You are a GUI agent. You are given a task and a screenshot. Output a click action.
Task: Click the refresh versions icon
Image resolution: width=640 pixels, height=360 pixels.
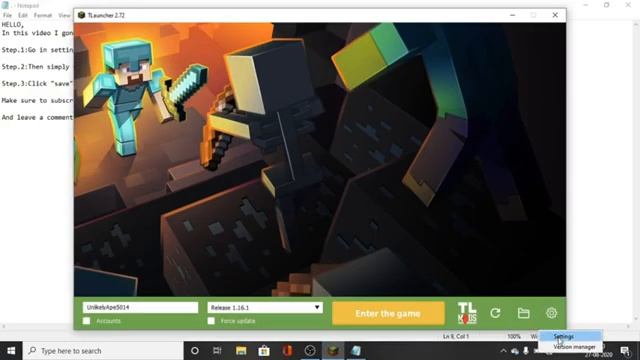[495, 313]
